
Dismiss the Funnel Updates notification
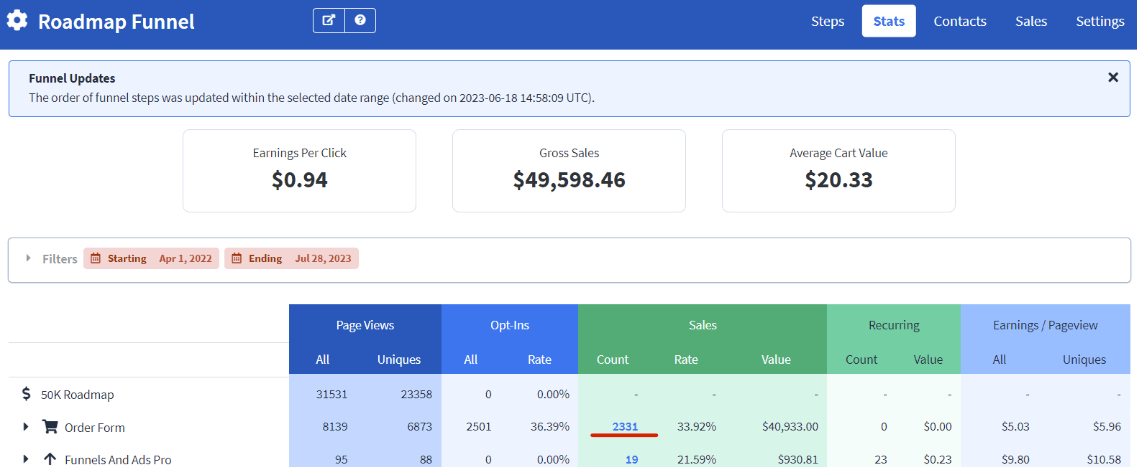point(1113,77)
